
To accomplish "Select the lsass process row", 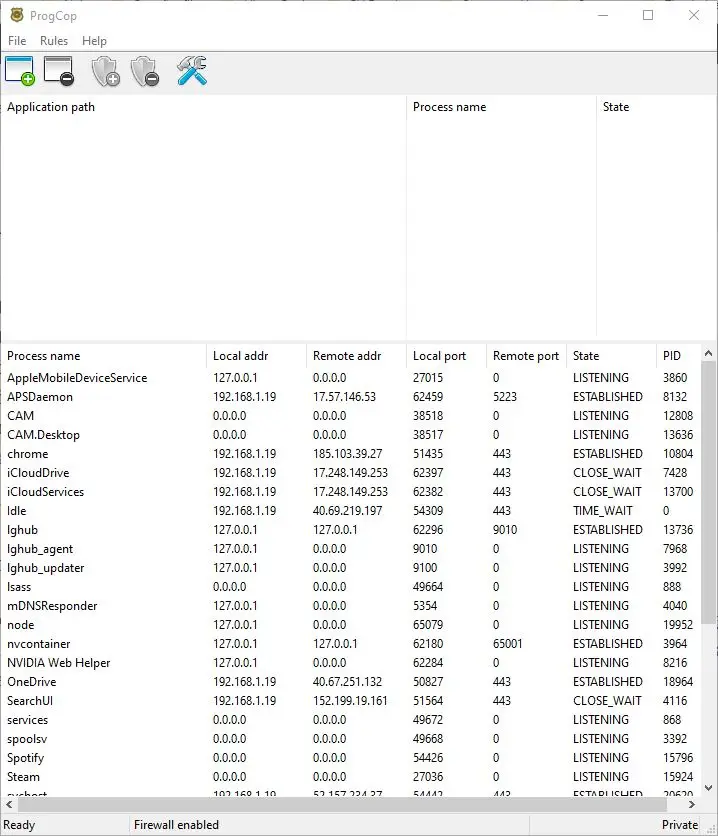I will click(x=350, y=587).
